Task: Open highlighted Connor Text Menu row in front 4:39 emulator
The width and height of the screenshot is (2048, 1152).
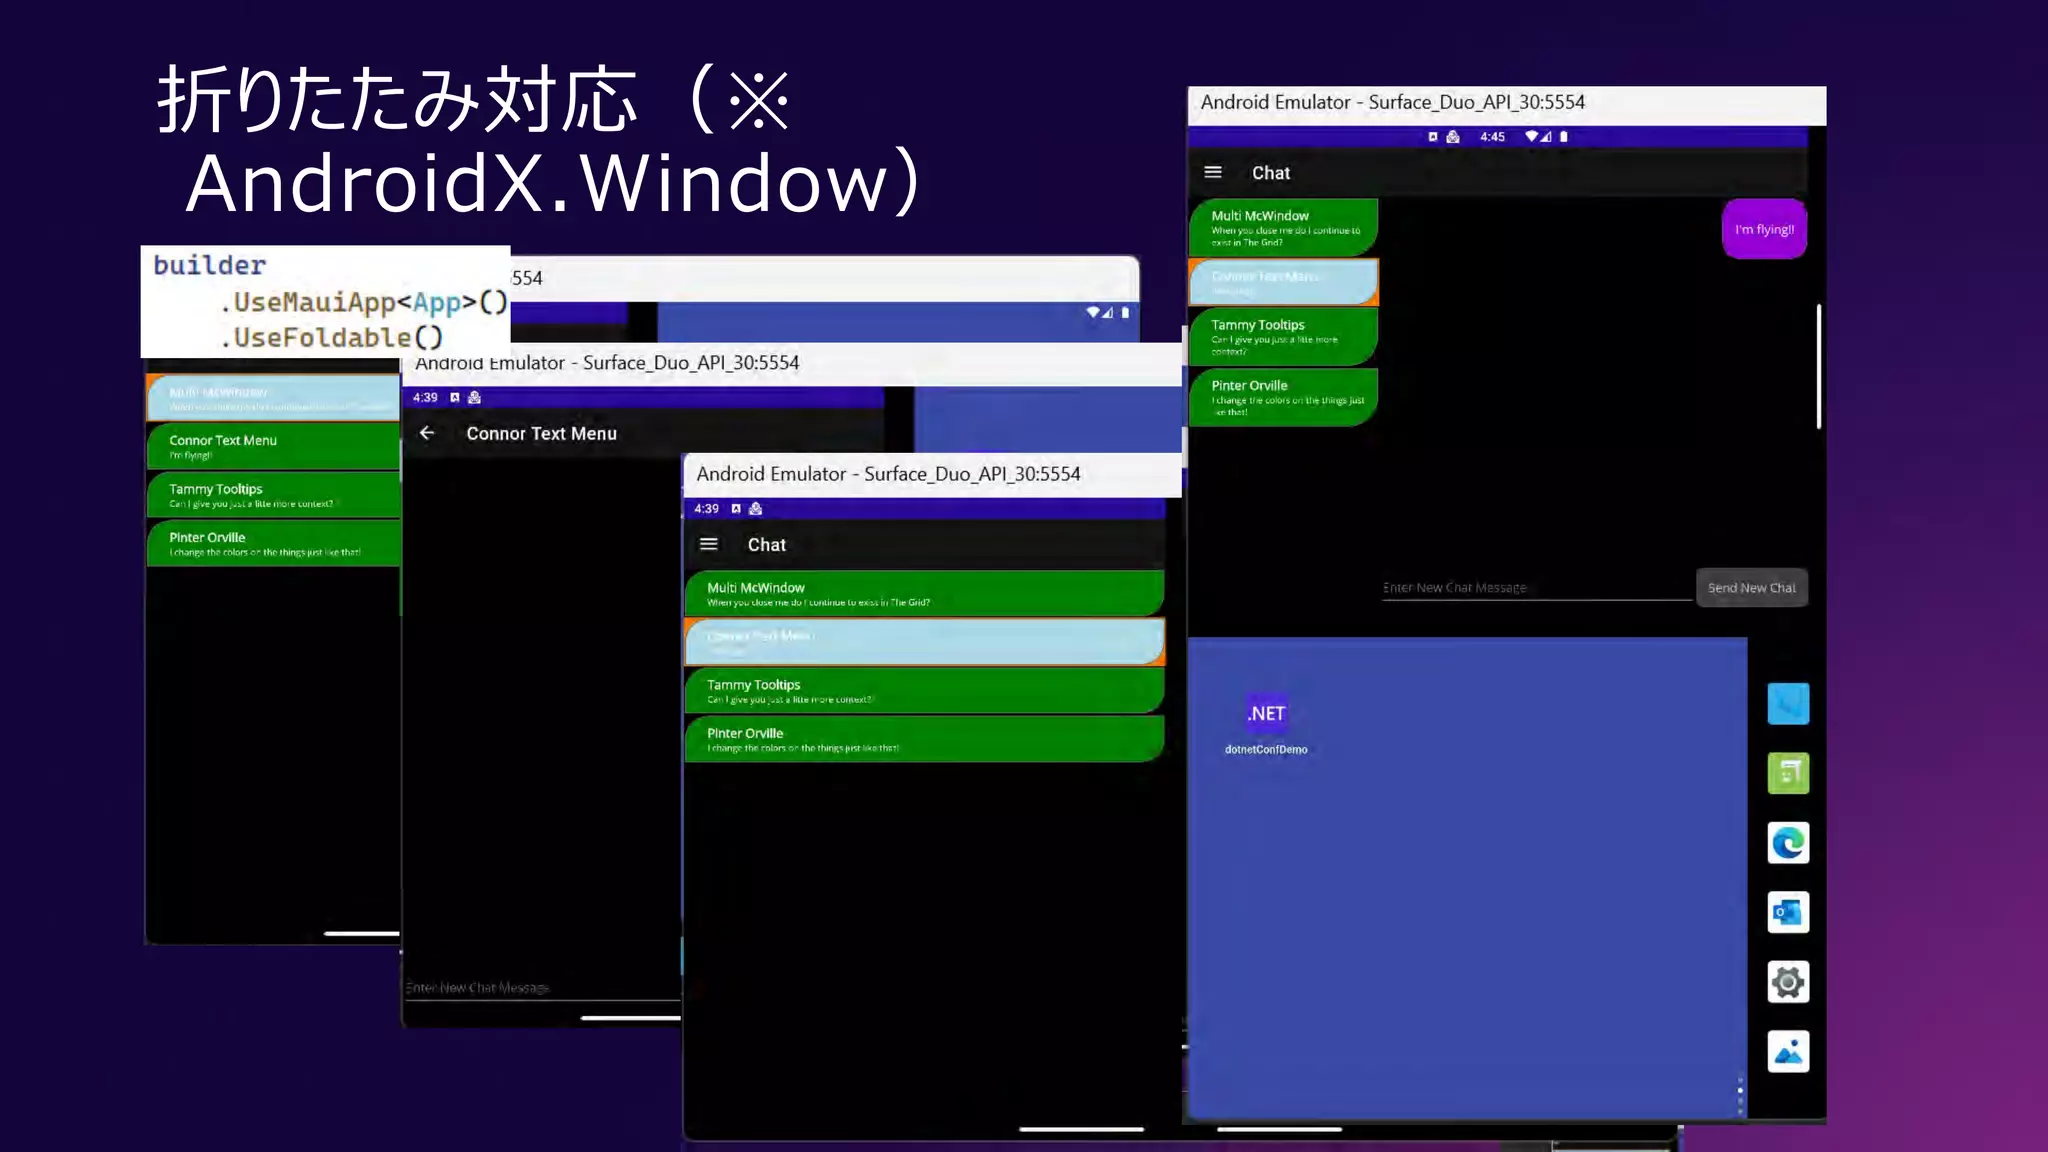Action: click(925, 642)
